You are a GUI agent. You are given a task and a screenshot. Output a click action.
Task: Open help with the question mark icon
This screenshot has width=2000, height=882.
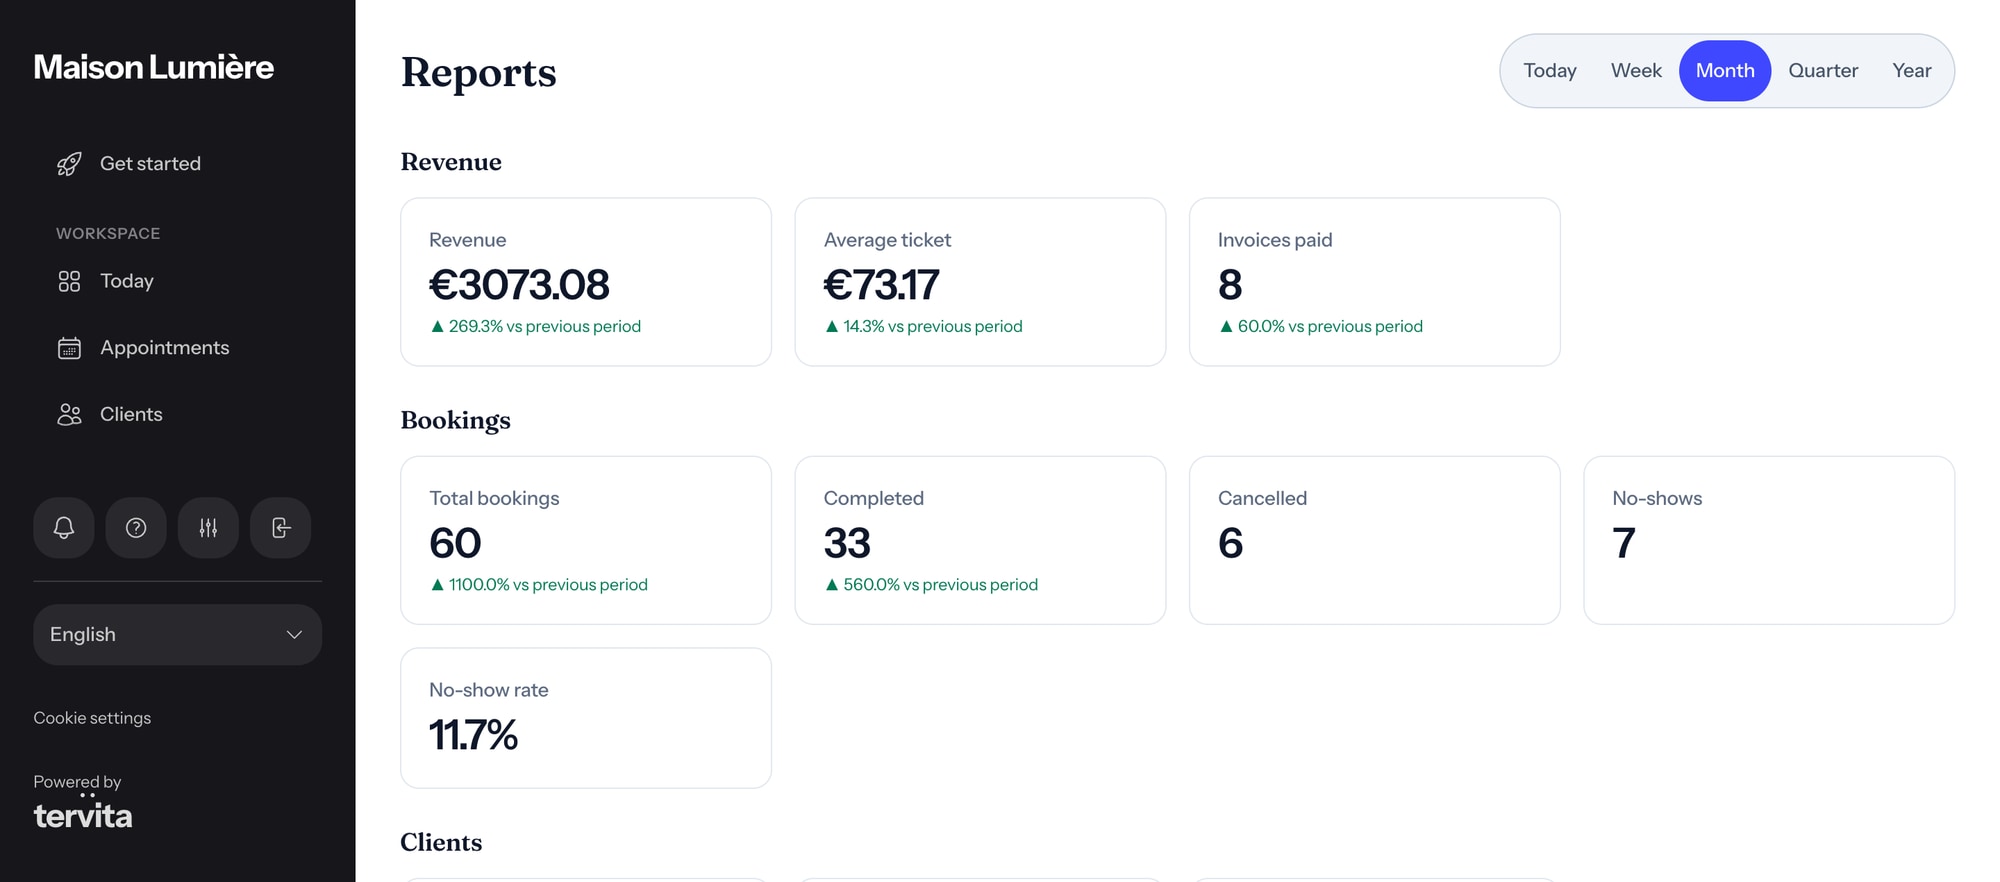(136, 528)
